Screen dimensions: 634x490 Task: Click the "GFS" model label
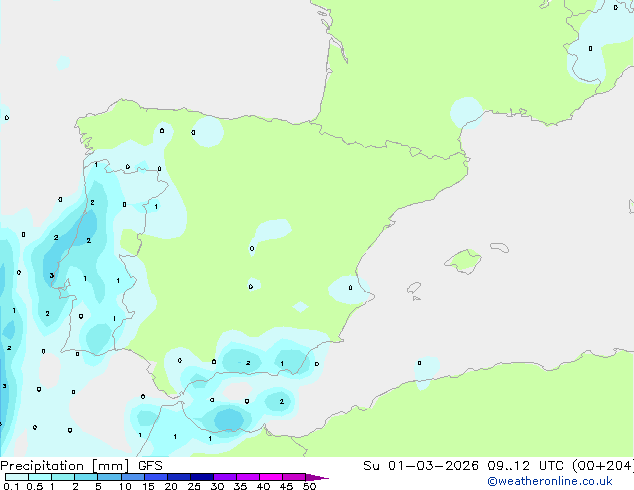tap(150, 466)
